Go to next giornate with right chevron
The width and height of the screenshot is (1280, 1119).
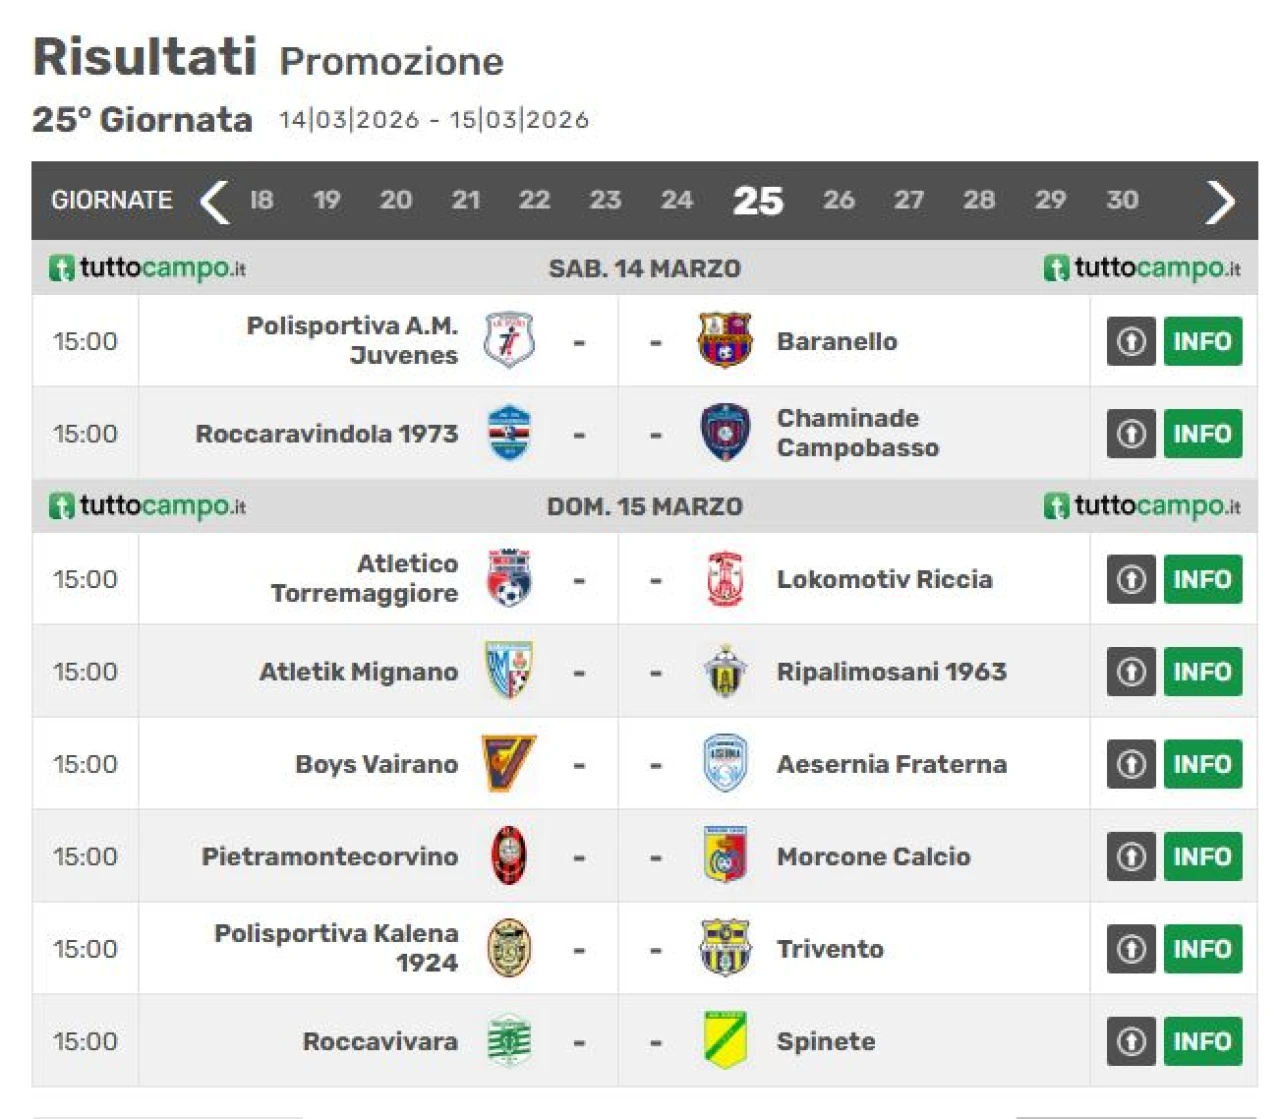pos(1220,201)
